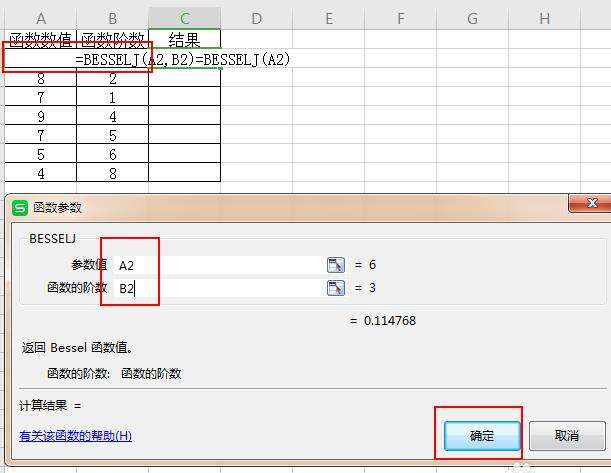Select column E header
Viewport: 611px width, 473px height.
tap(328, 19)
